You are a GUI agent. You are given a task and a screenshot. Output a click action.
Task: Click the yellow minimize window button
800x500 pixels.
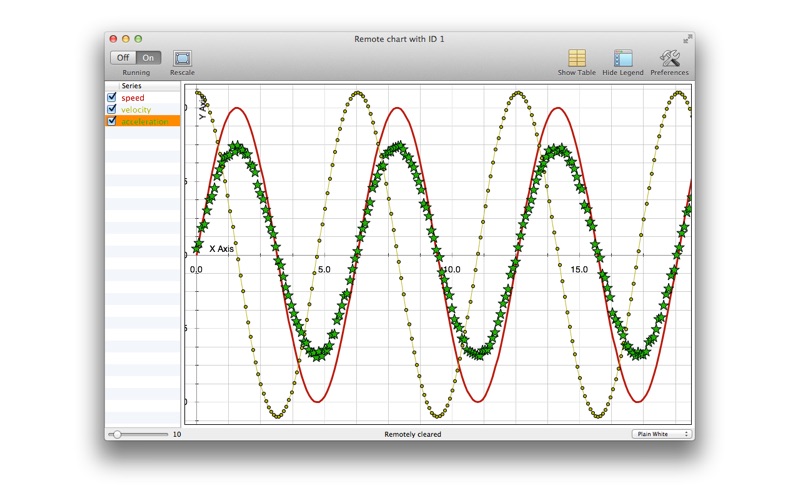point(126,39)
